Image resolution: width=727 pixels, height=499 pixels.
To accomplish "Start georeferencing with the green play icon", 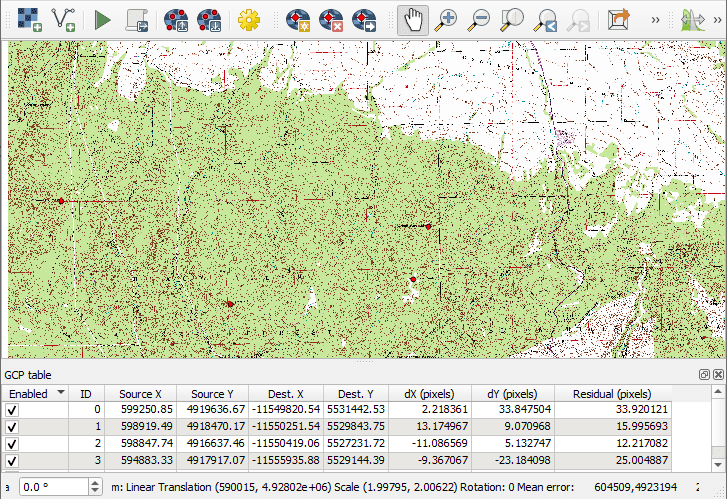I will [x=102, y=19].
